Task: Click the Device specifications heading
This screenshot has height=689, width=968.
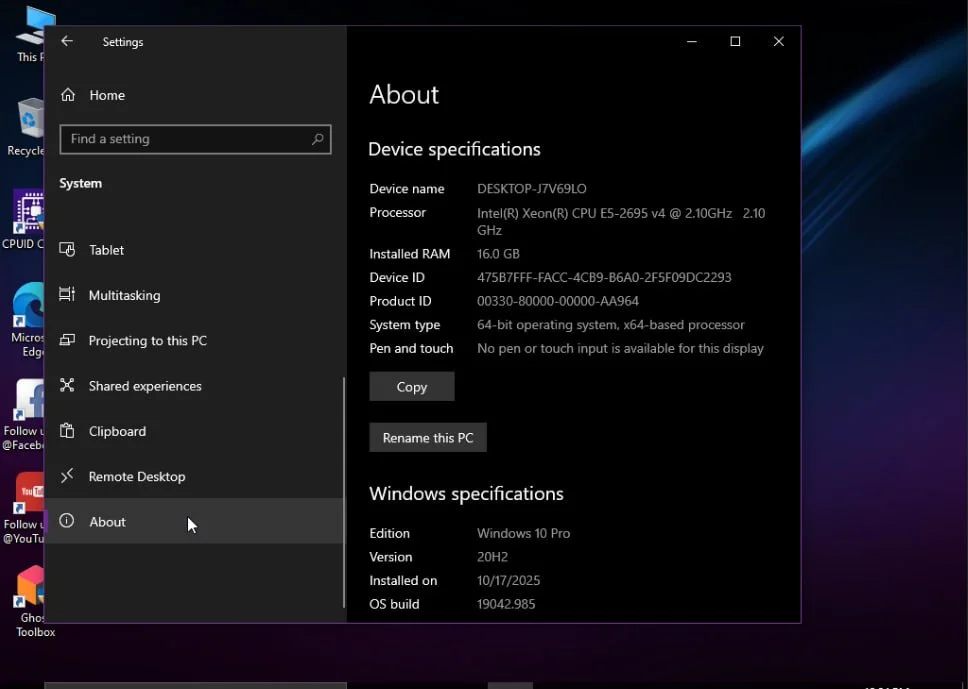Action: click(x=454, y=149)
